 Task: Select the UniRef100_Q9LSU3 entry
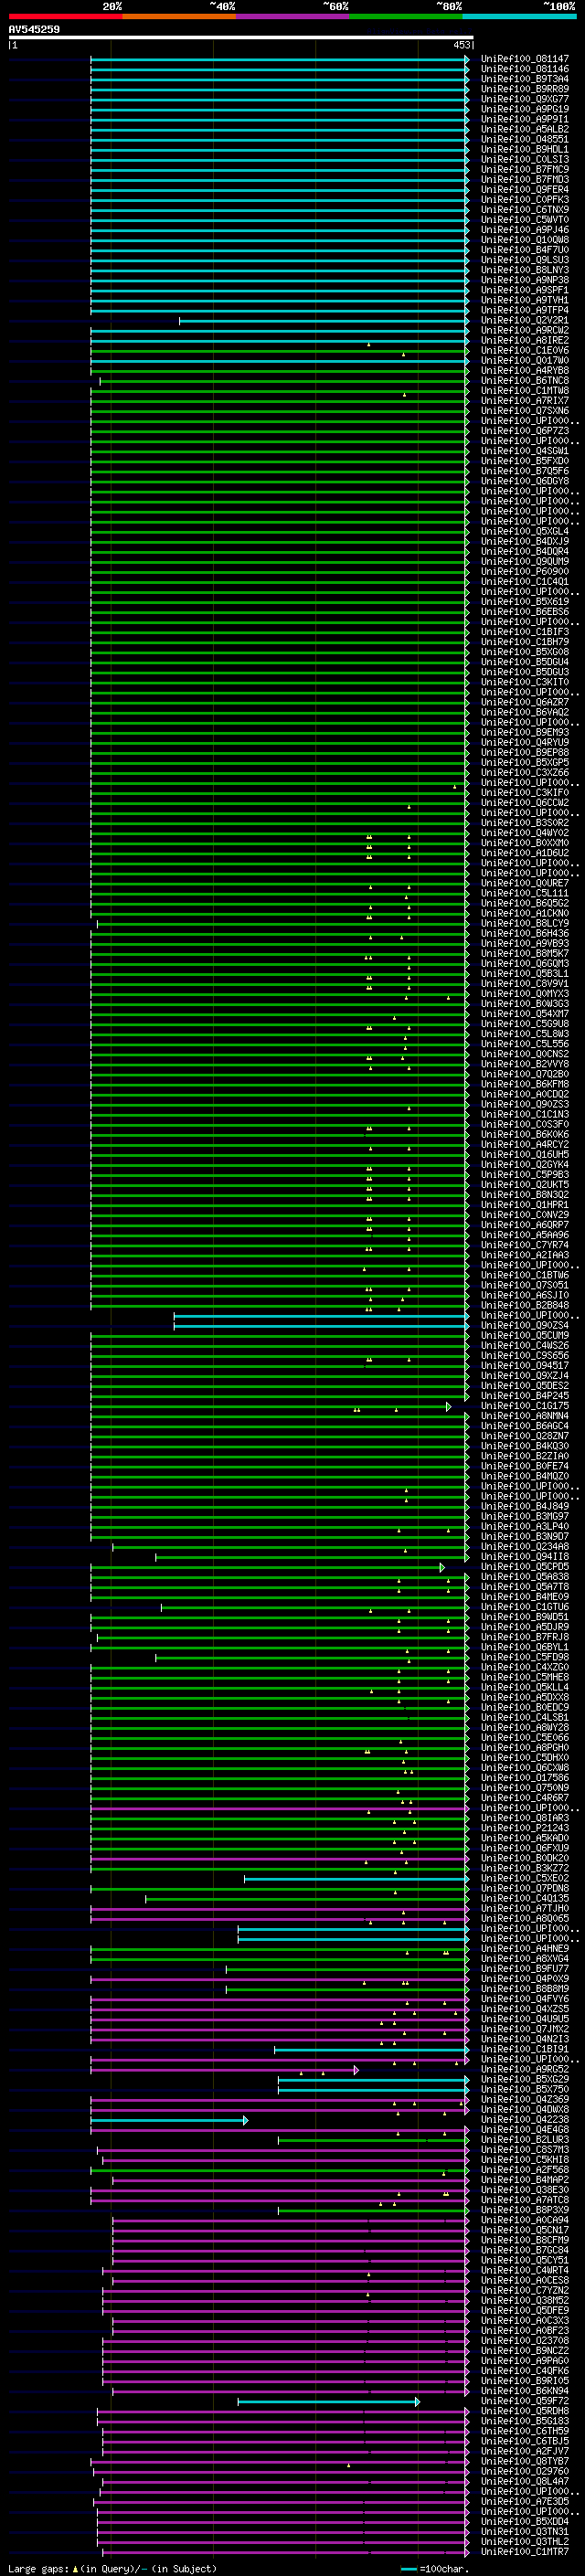pos(525,260)
